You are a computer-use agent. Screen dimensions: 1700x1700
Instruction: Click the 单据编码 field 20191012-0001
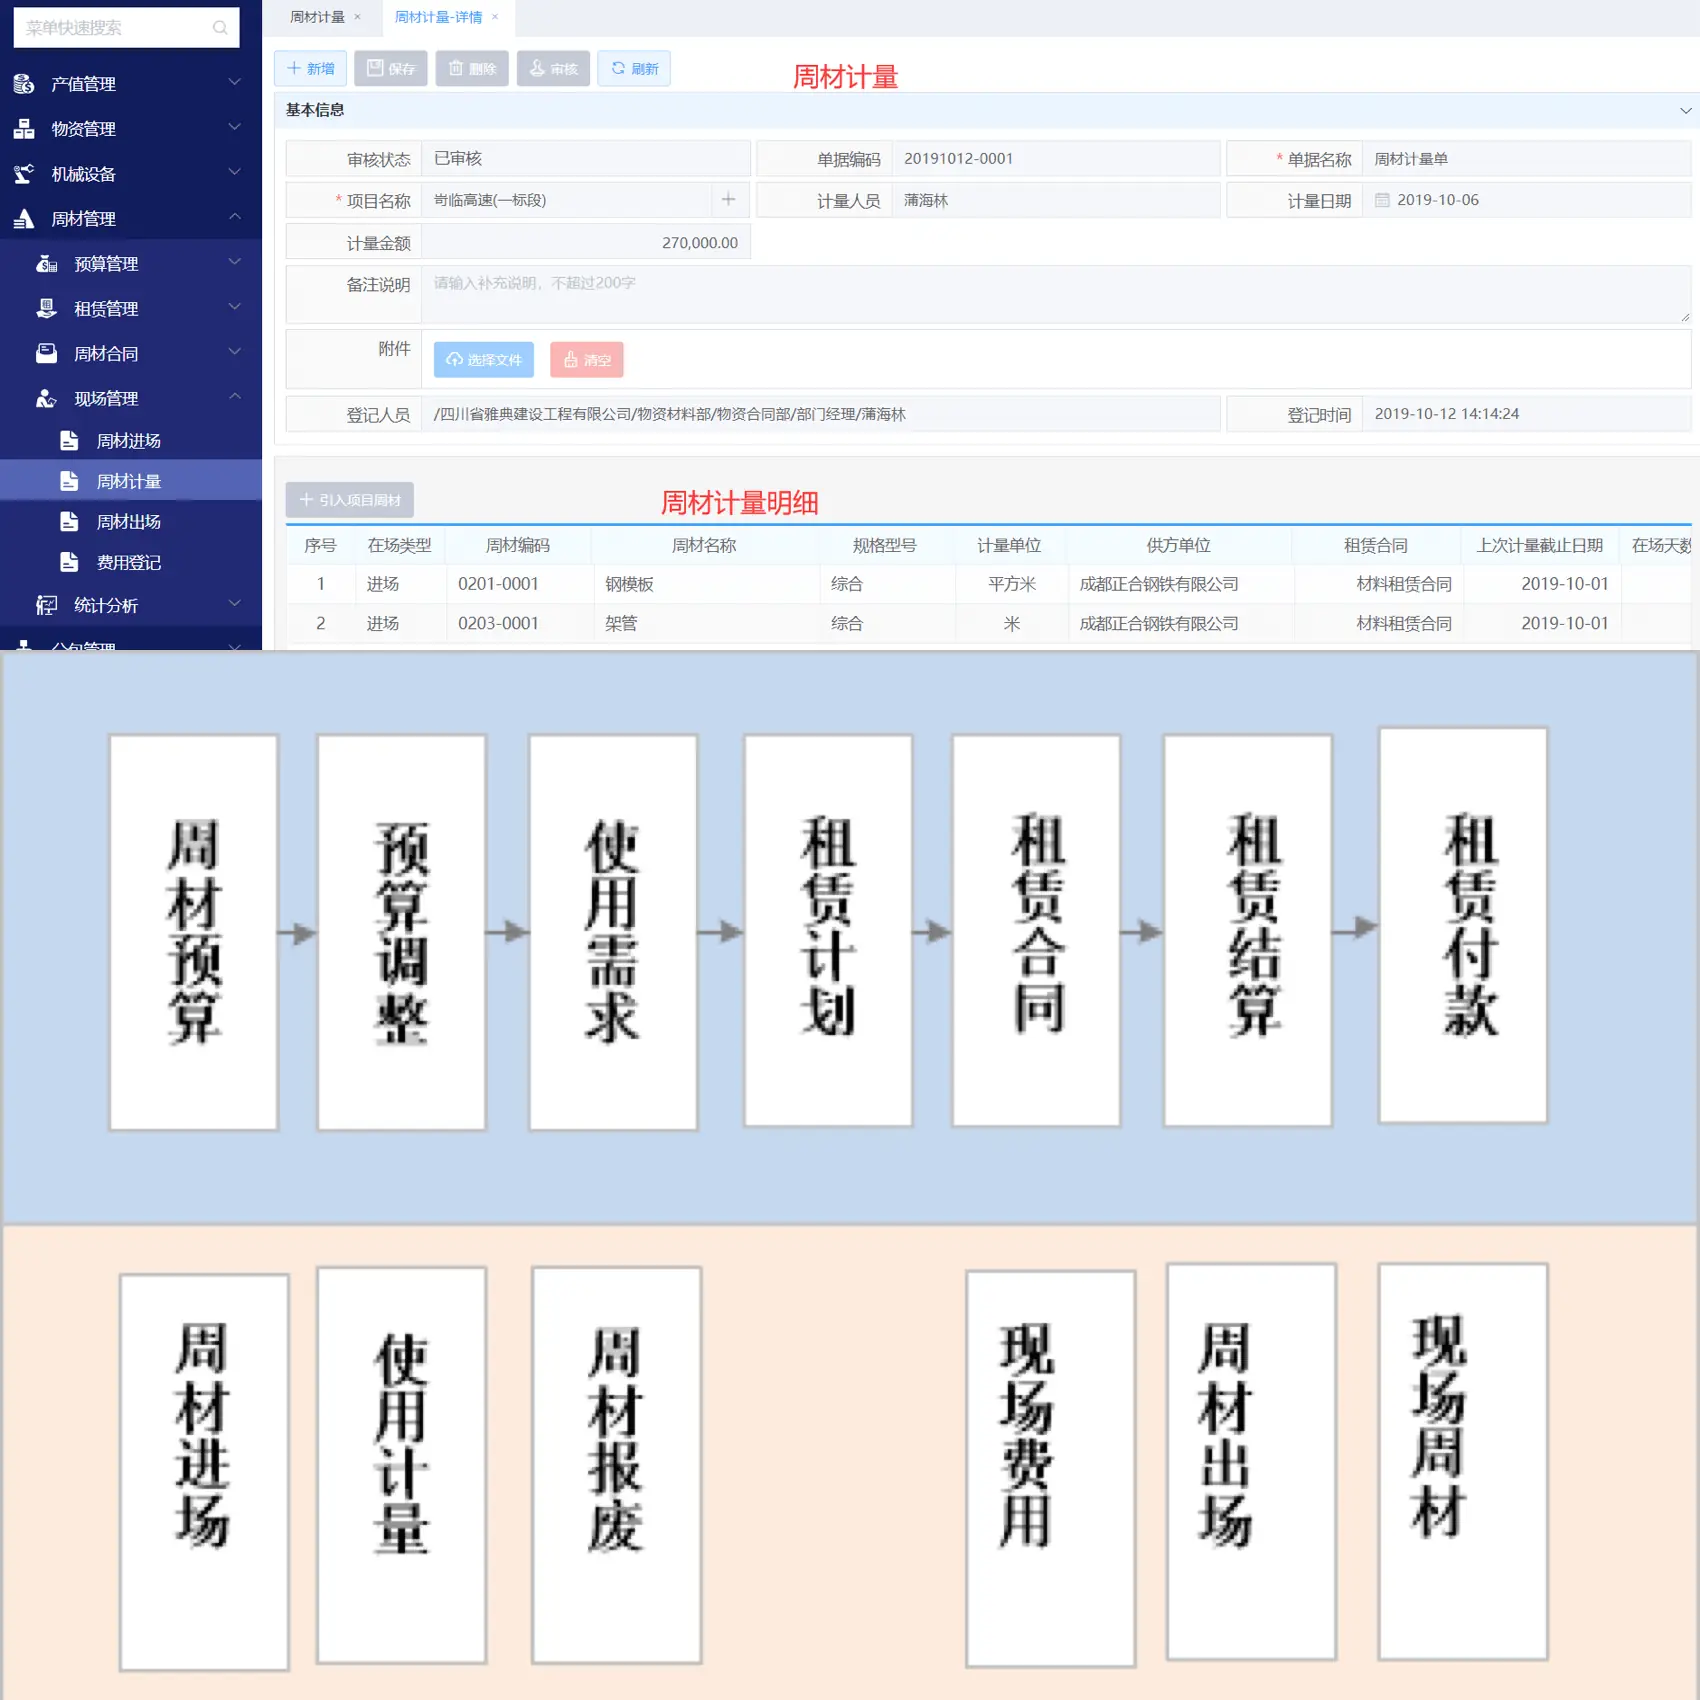pos(1056,159)
